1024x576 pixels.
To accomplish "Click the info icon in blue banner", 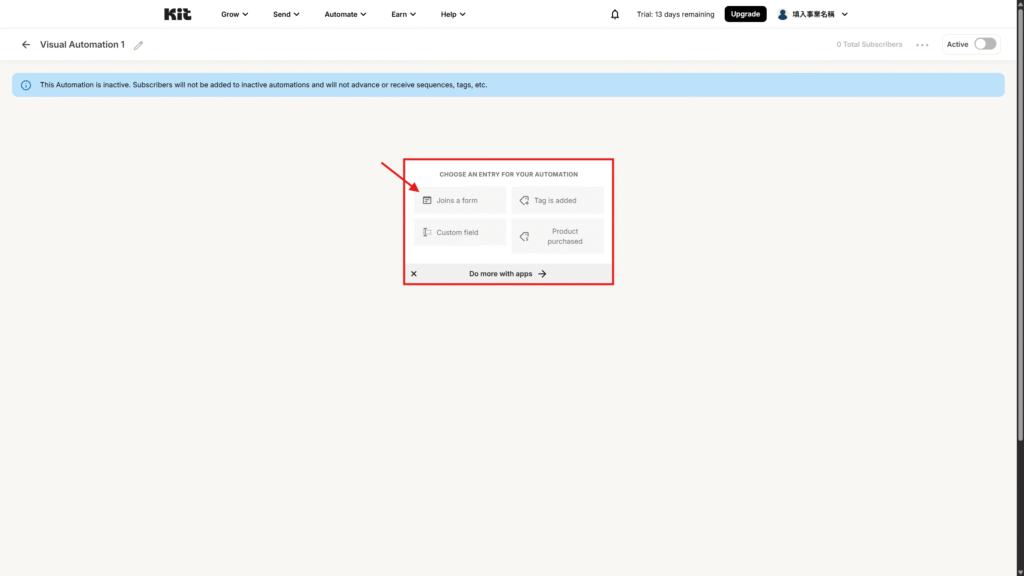I will [x=26, y=85].
